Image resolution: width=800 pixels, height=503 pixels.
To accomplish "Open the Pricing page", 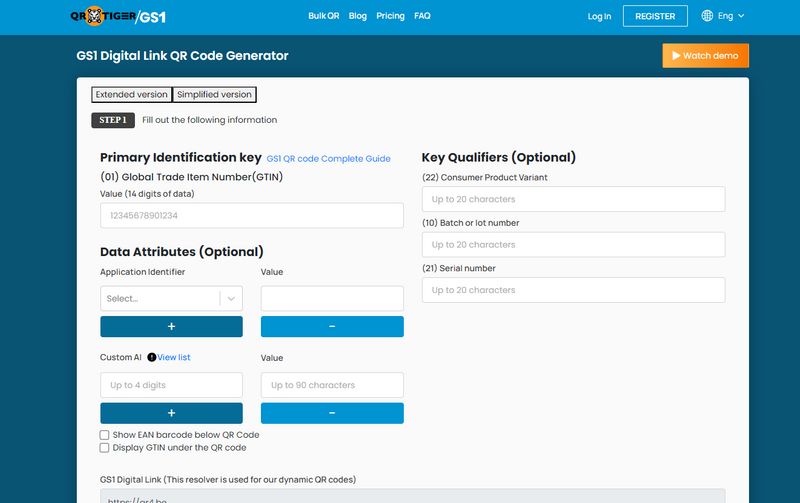I will 390,16.
